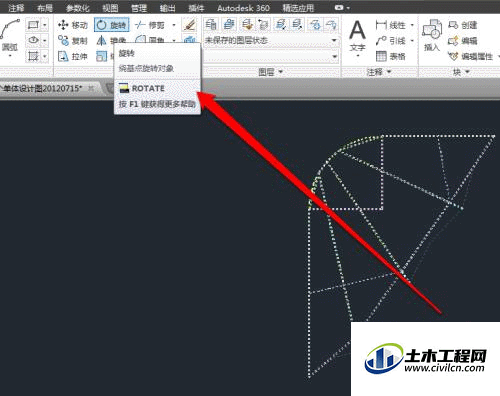This screenshot has width=500, height=396.
Task: Choose the Copy (复制) tool
Action: click(x=73, y=41)
